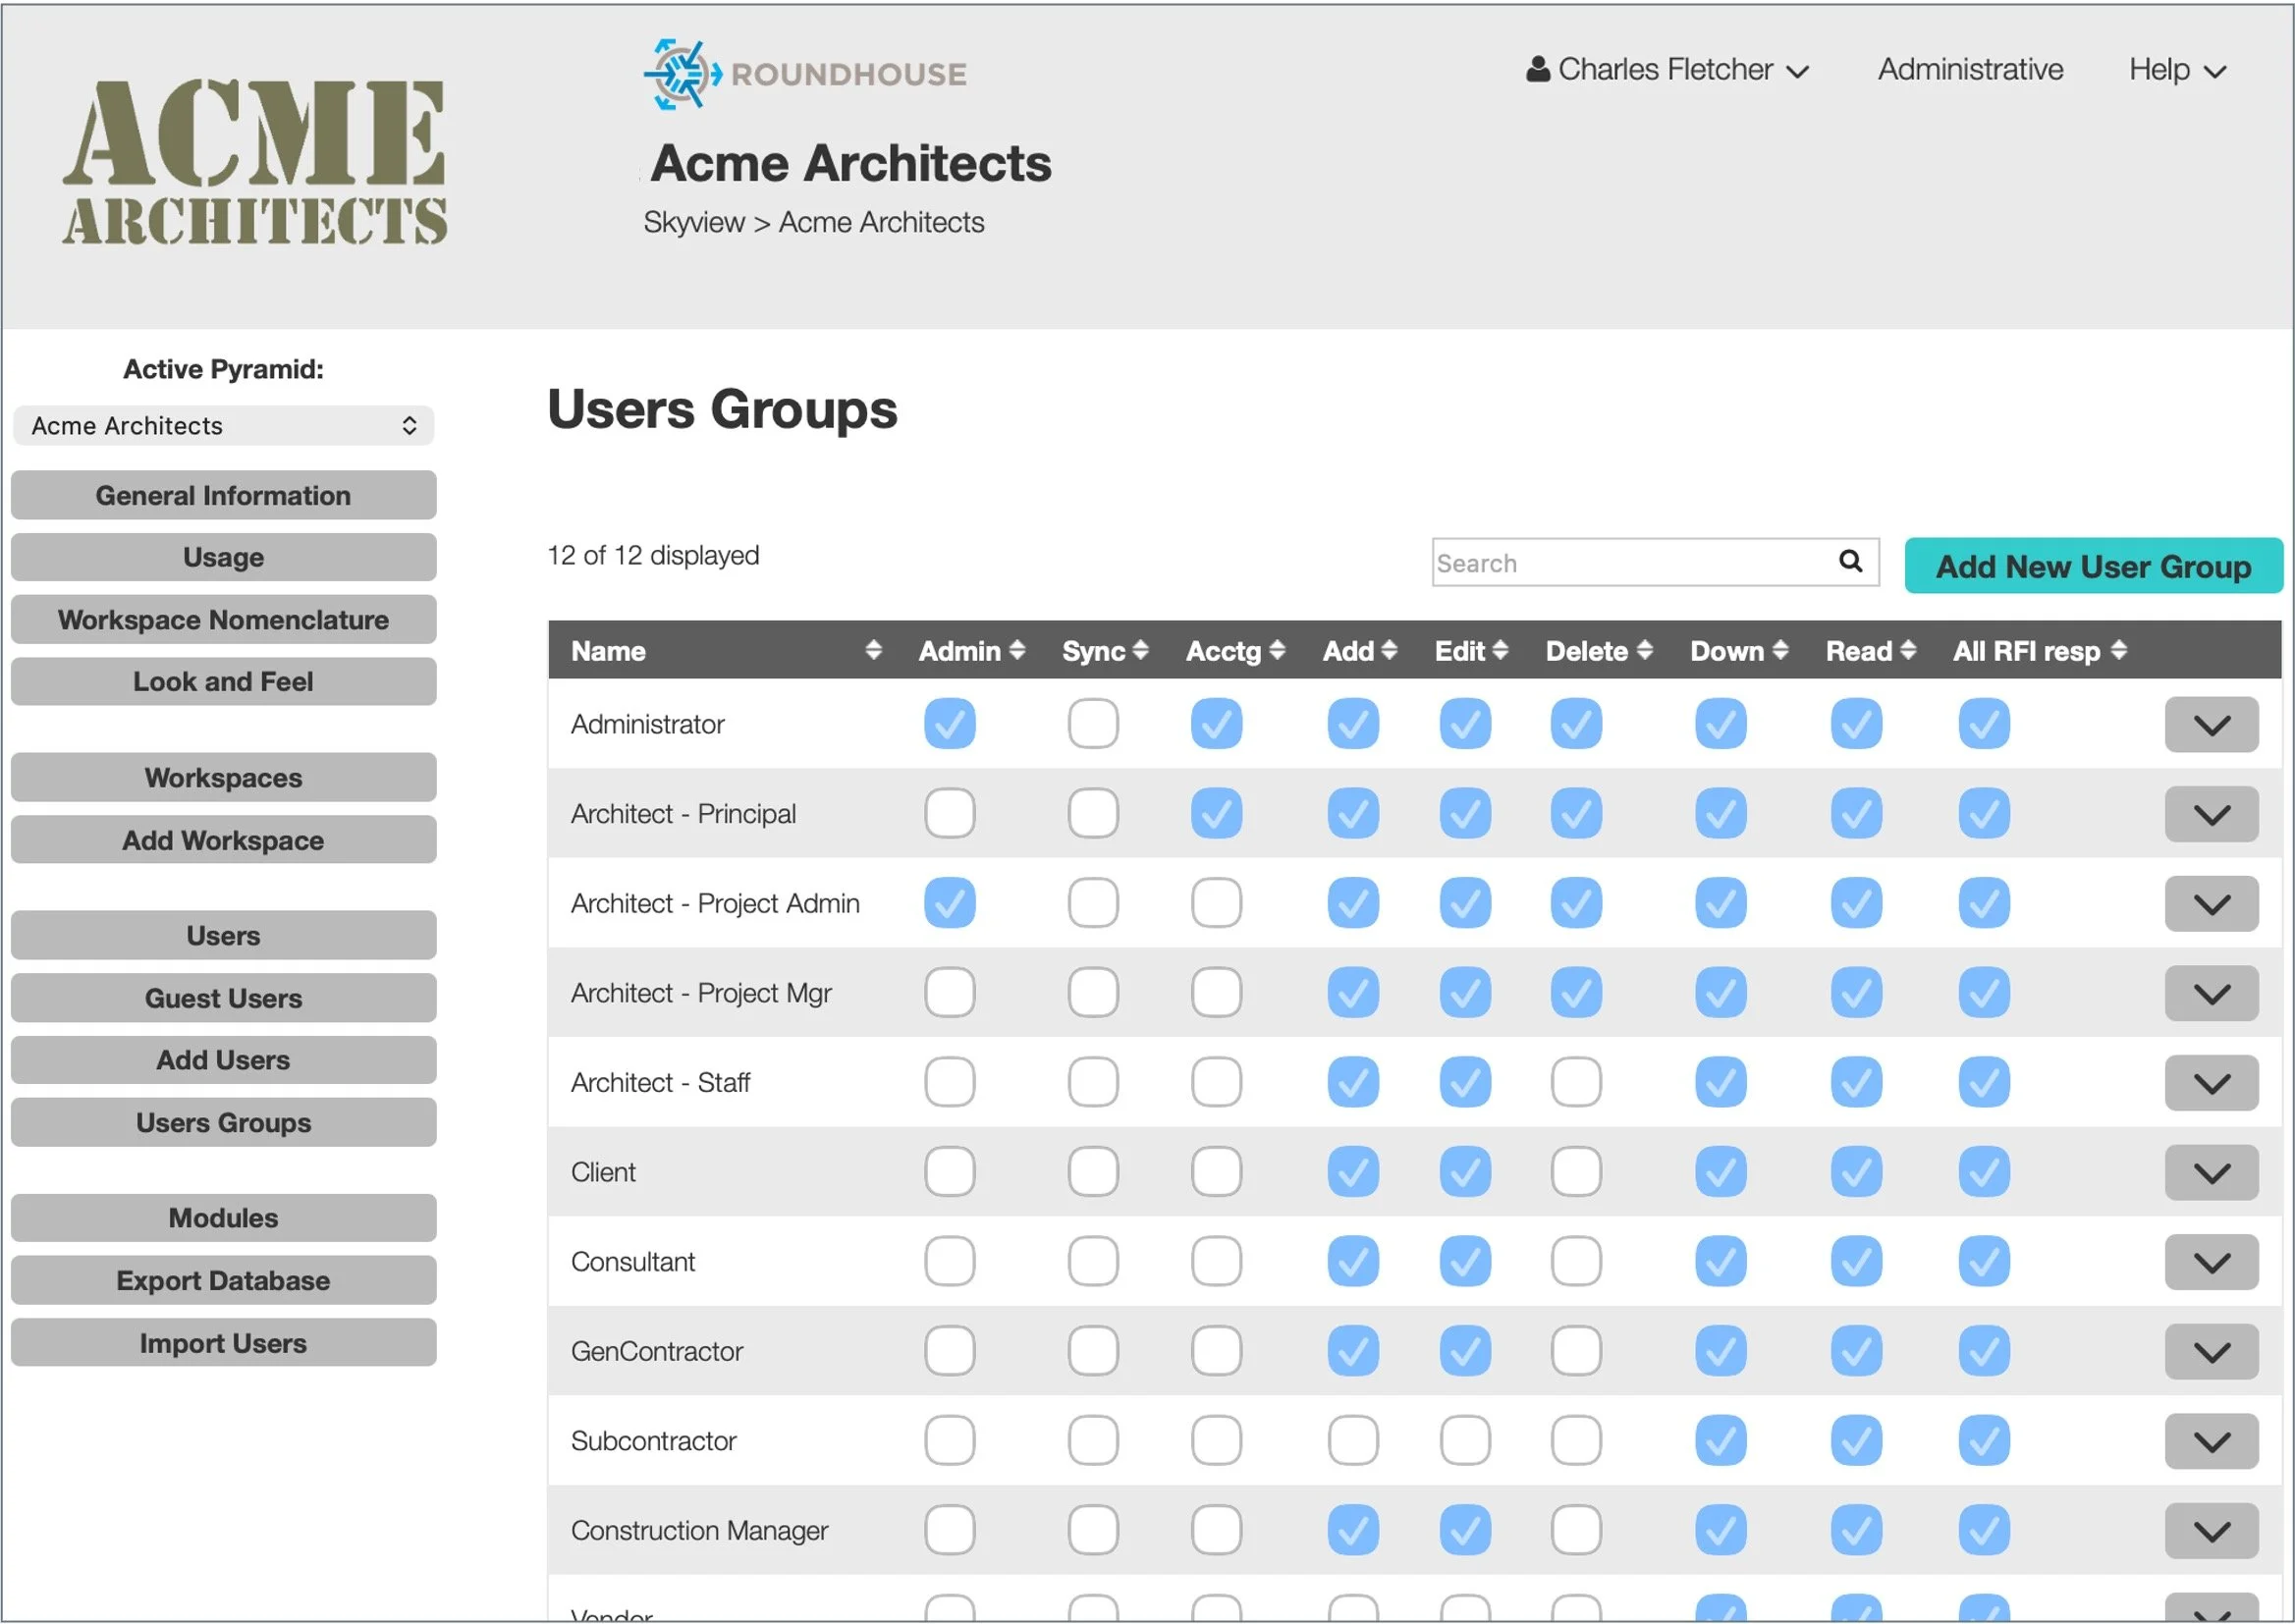2295x1624 pixels.
Task: Sort by Delete column arrows
Action: point(1645,650)
